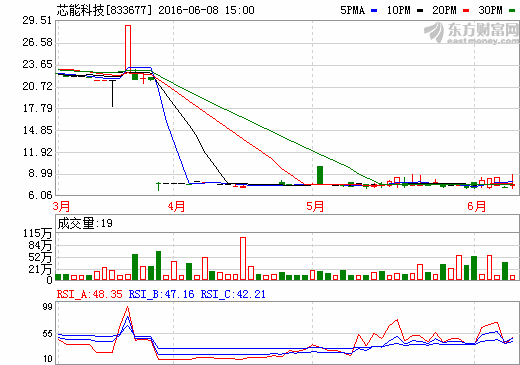Click the 5PMA legend label
The height and width of the screenshot is (365, 520).
pos(352,10)
